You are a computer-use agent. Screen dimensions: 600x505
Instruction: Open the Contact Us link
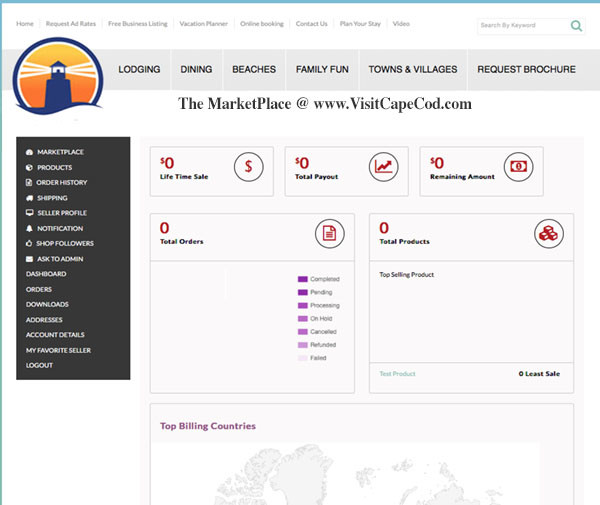(311, 24)
